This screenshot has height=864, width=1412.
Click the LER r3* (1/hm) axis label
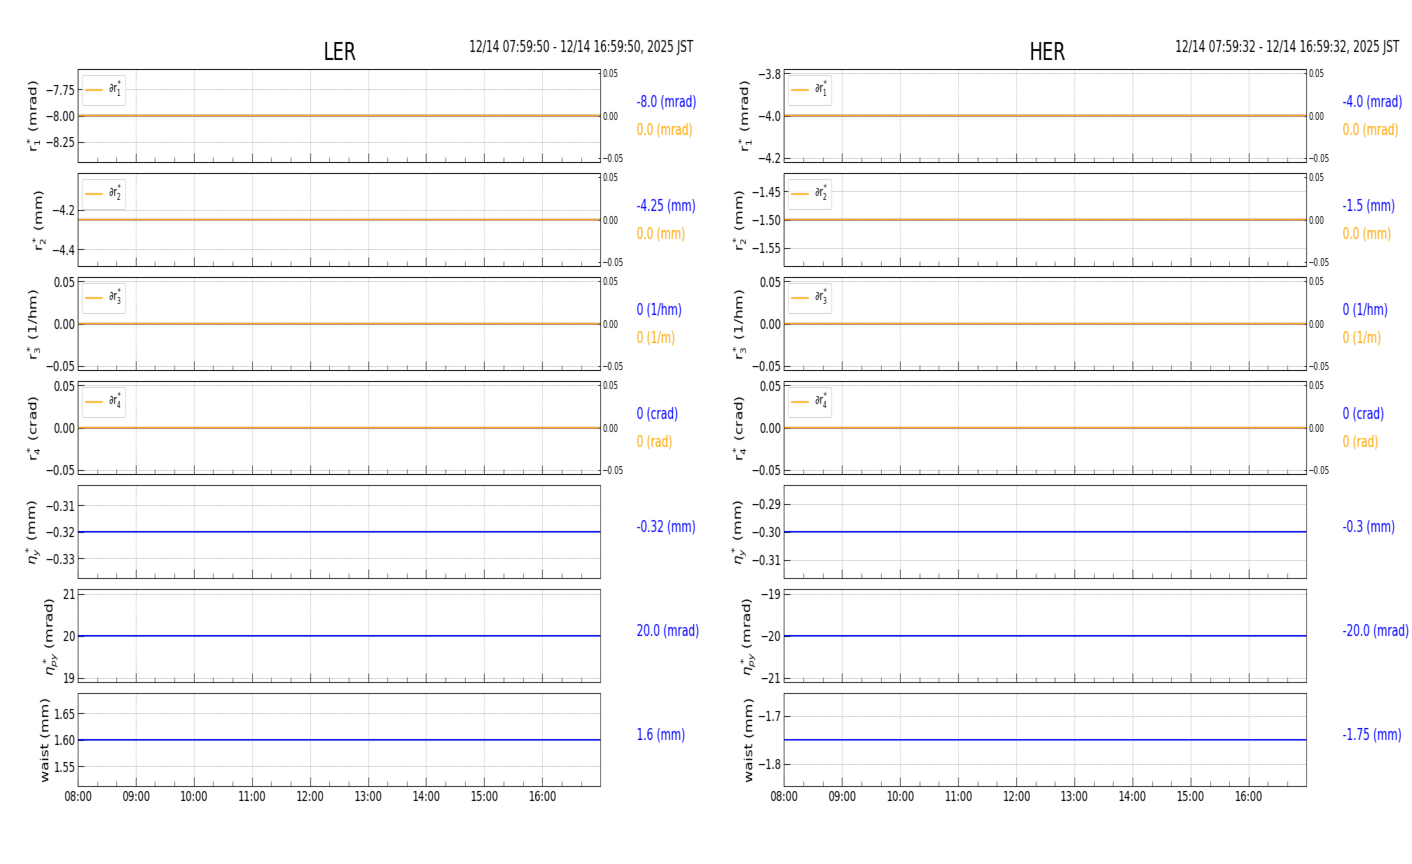tap(33, 324)
